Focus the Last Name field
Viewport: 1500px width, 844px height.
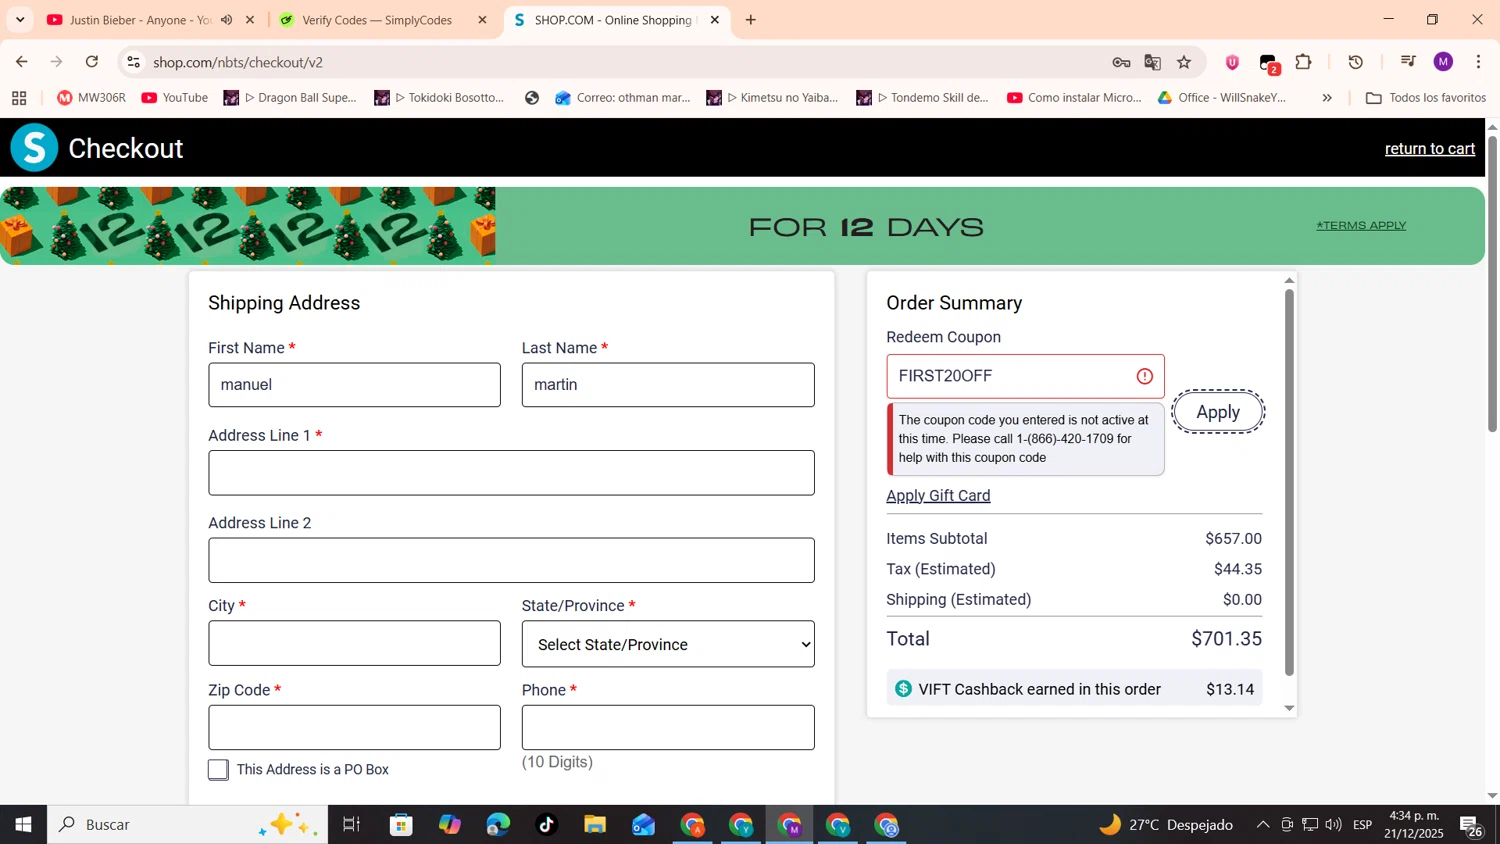coord(668,385)
